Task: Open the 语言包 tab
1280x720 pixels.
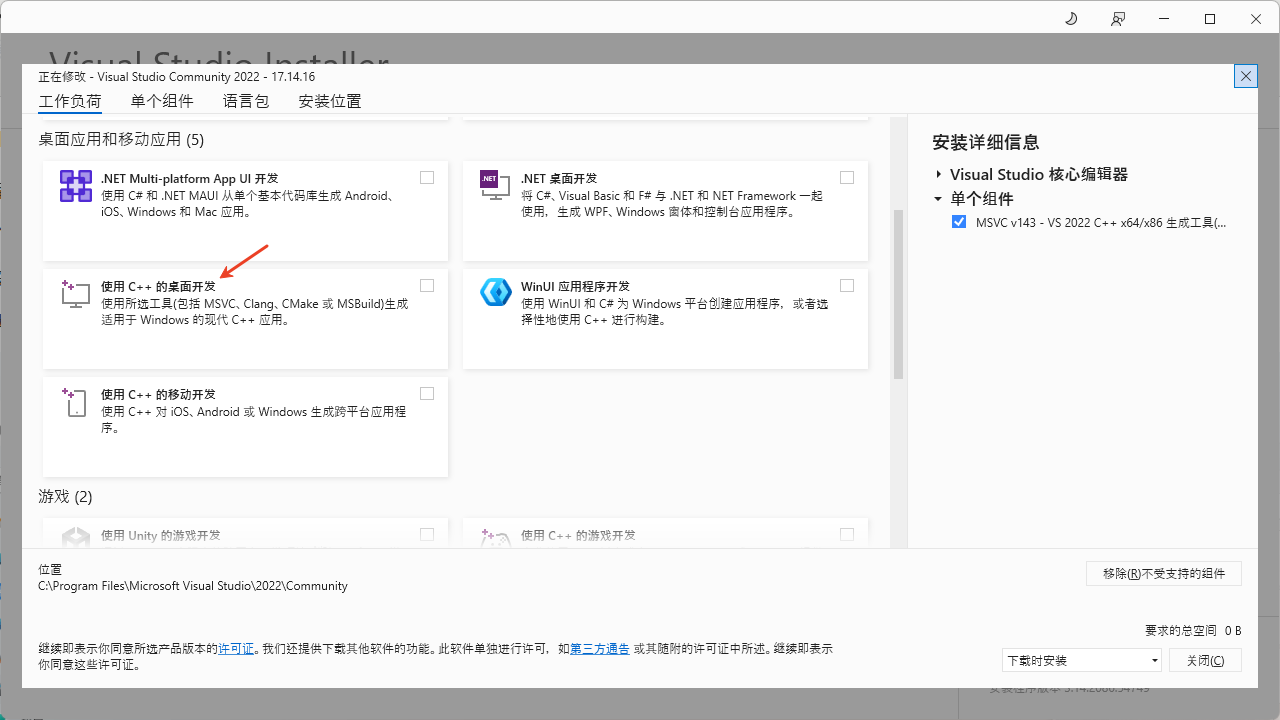Action: tap(246, 101)
